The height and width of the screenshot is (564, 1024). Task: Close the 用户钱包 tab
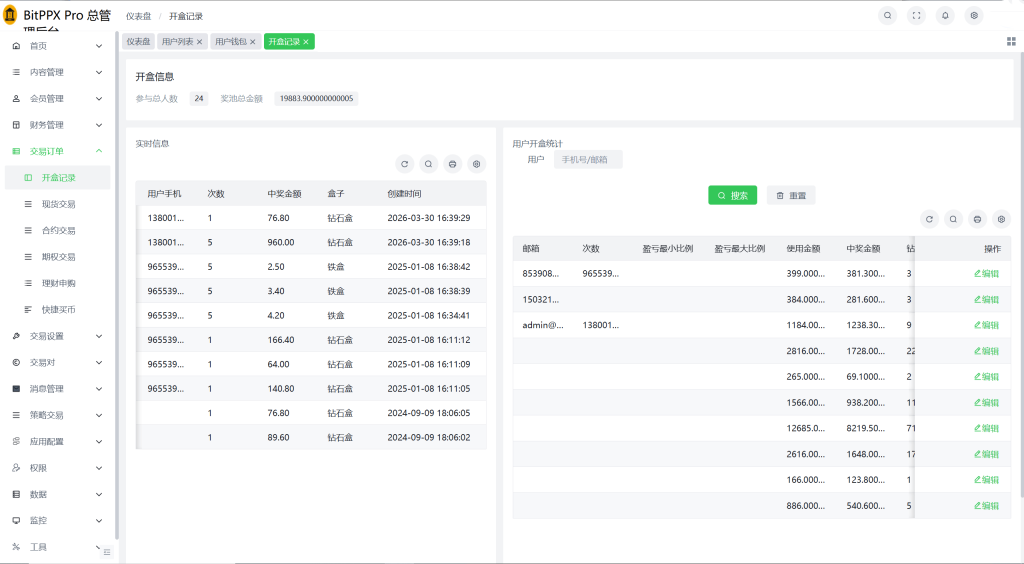(x=253, y=42)
